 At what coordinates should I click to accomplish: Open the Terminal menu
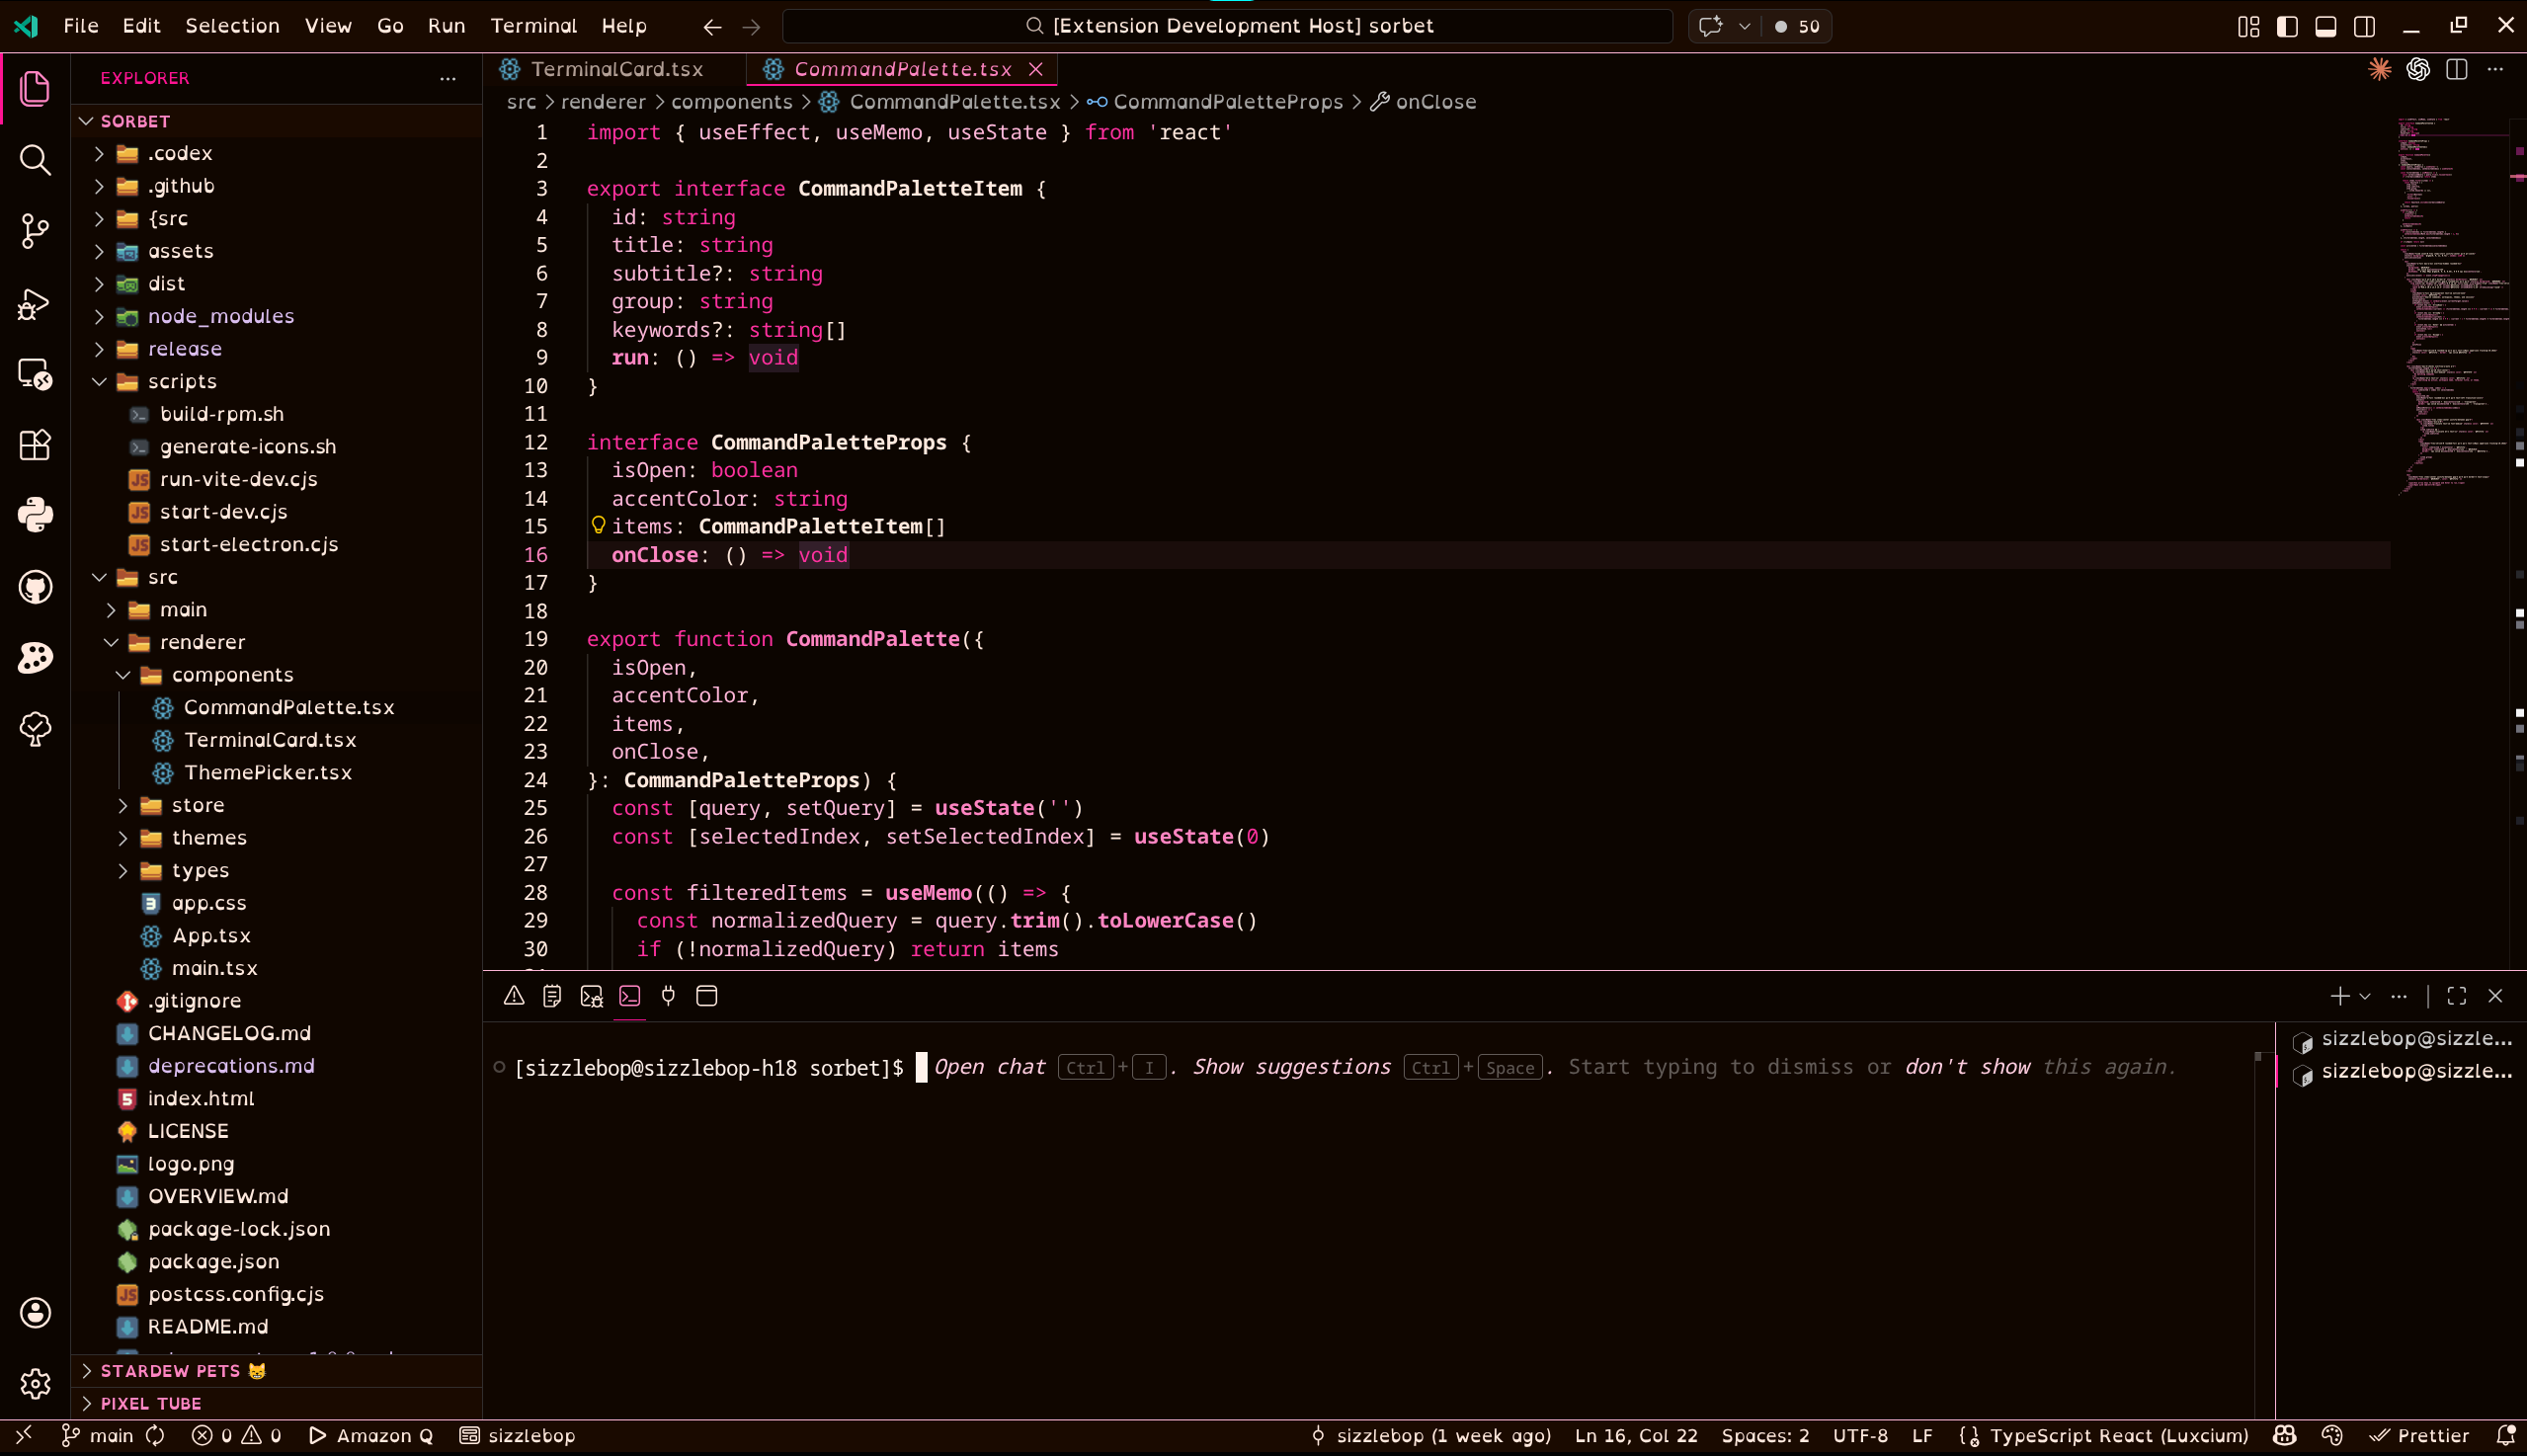pos(533,26)
